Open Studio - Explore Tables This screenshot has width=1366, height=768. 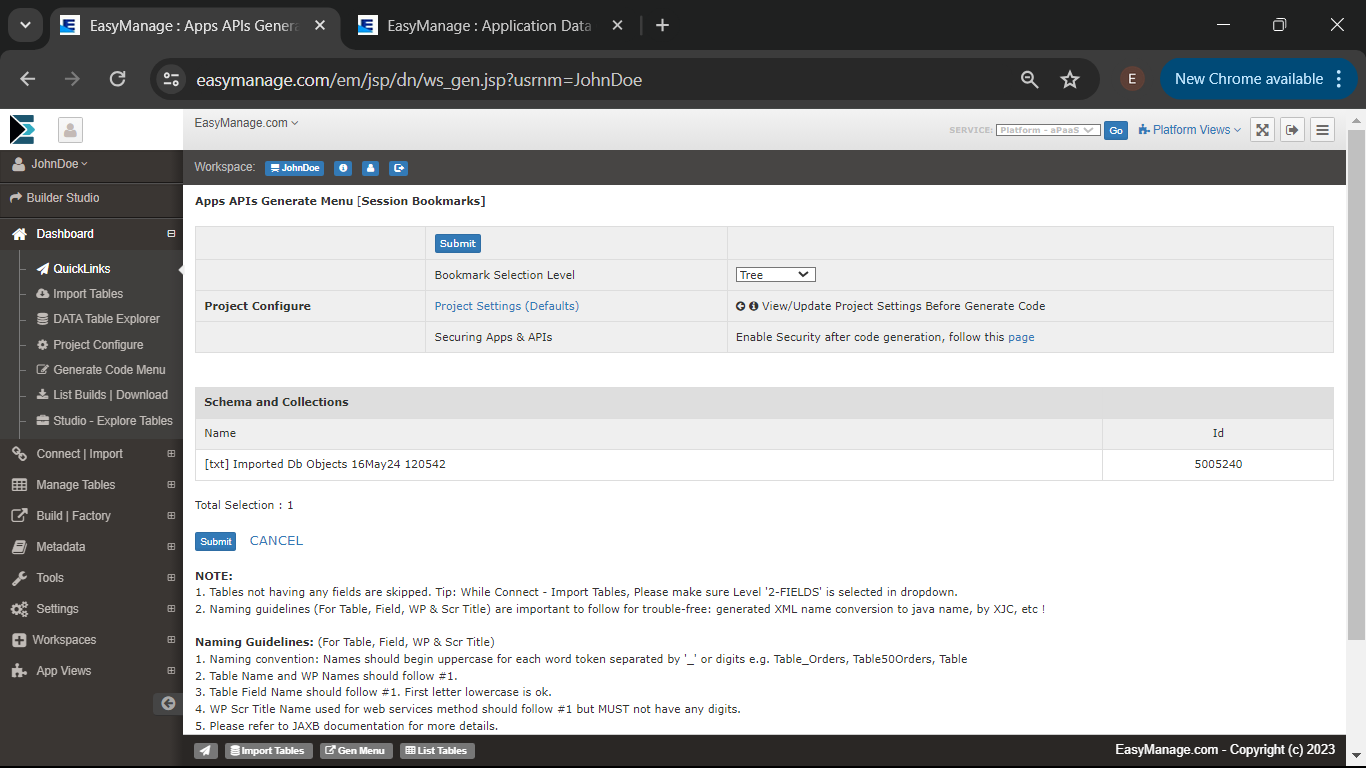point(113,421)
